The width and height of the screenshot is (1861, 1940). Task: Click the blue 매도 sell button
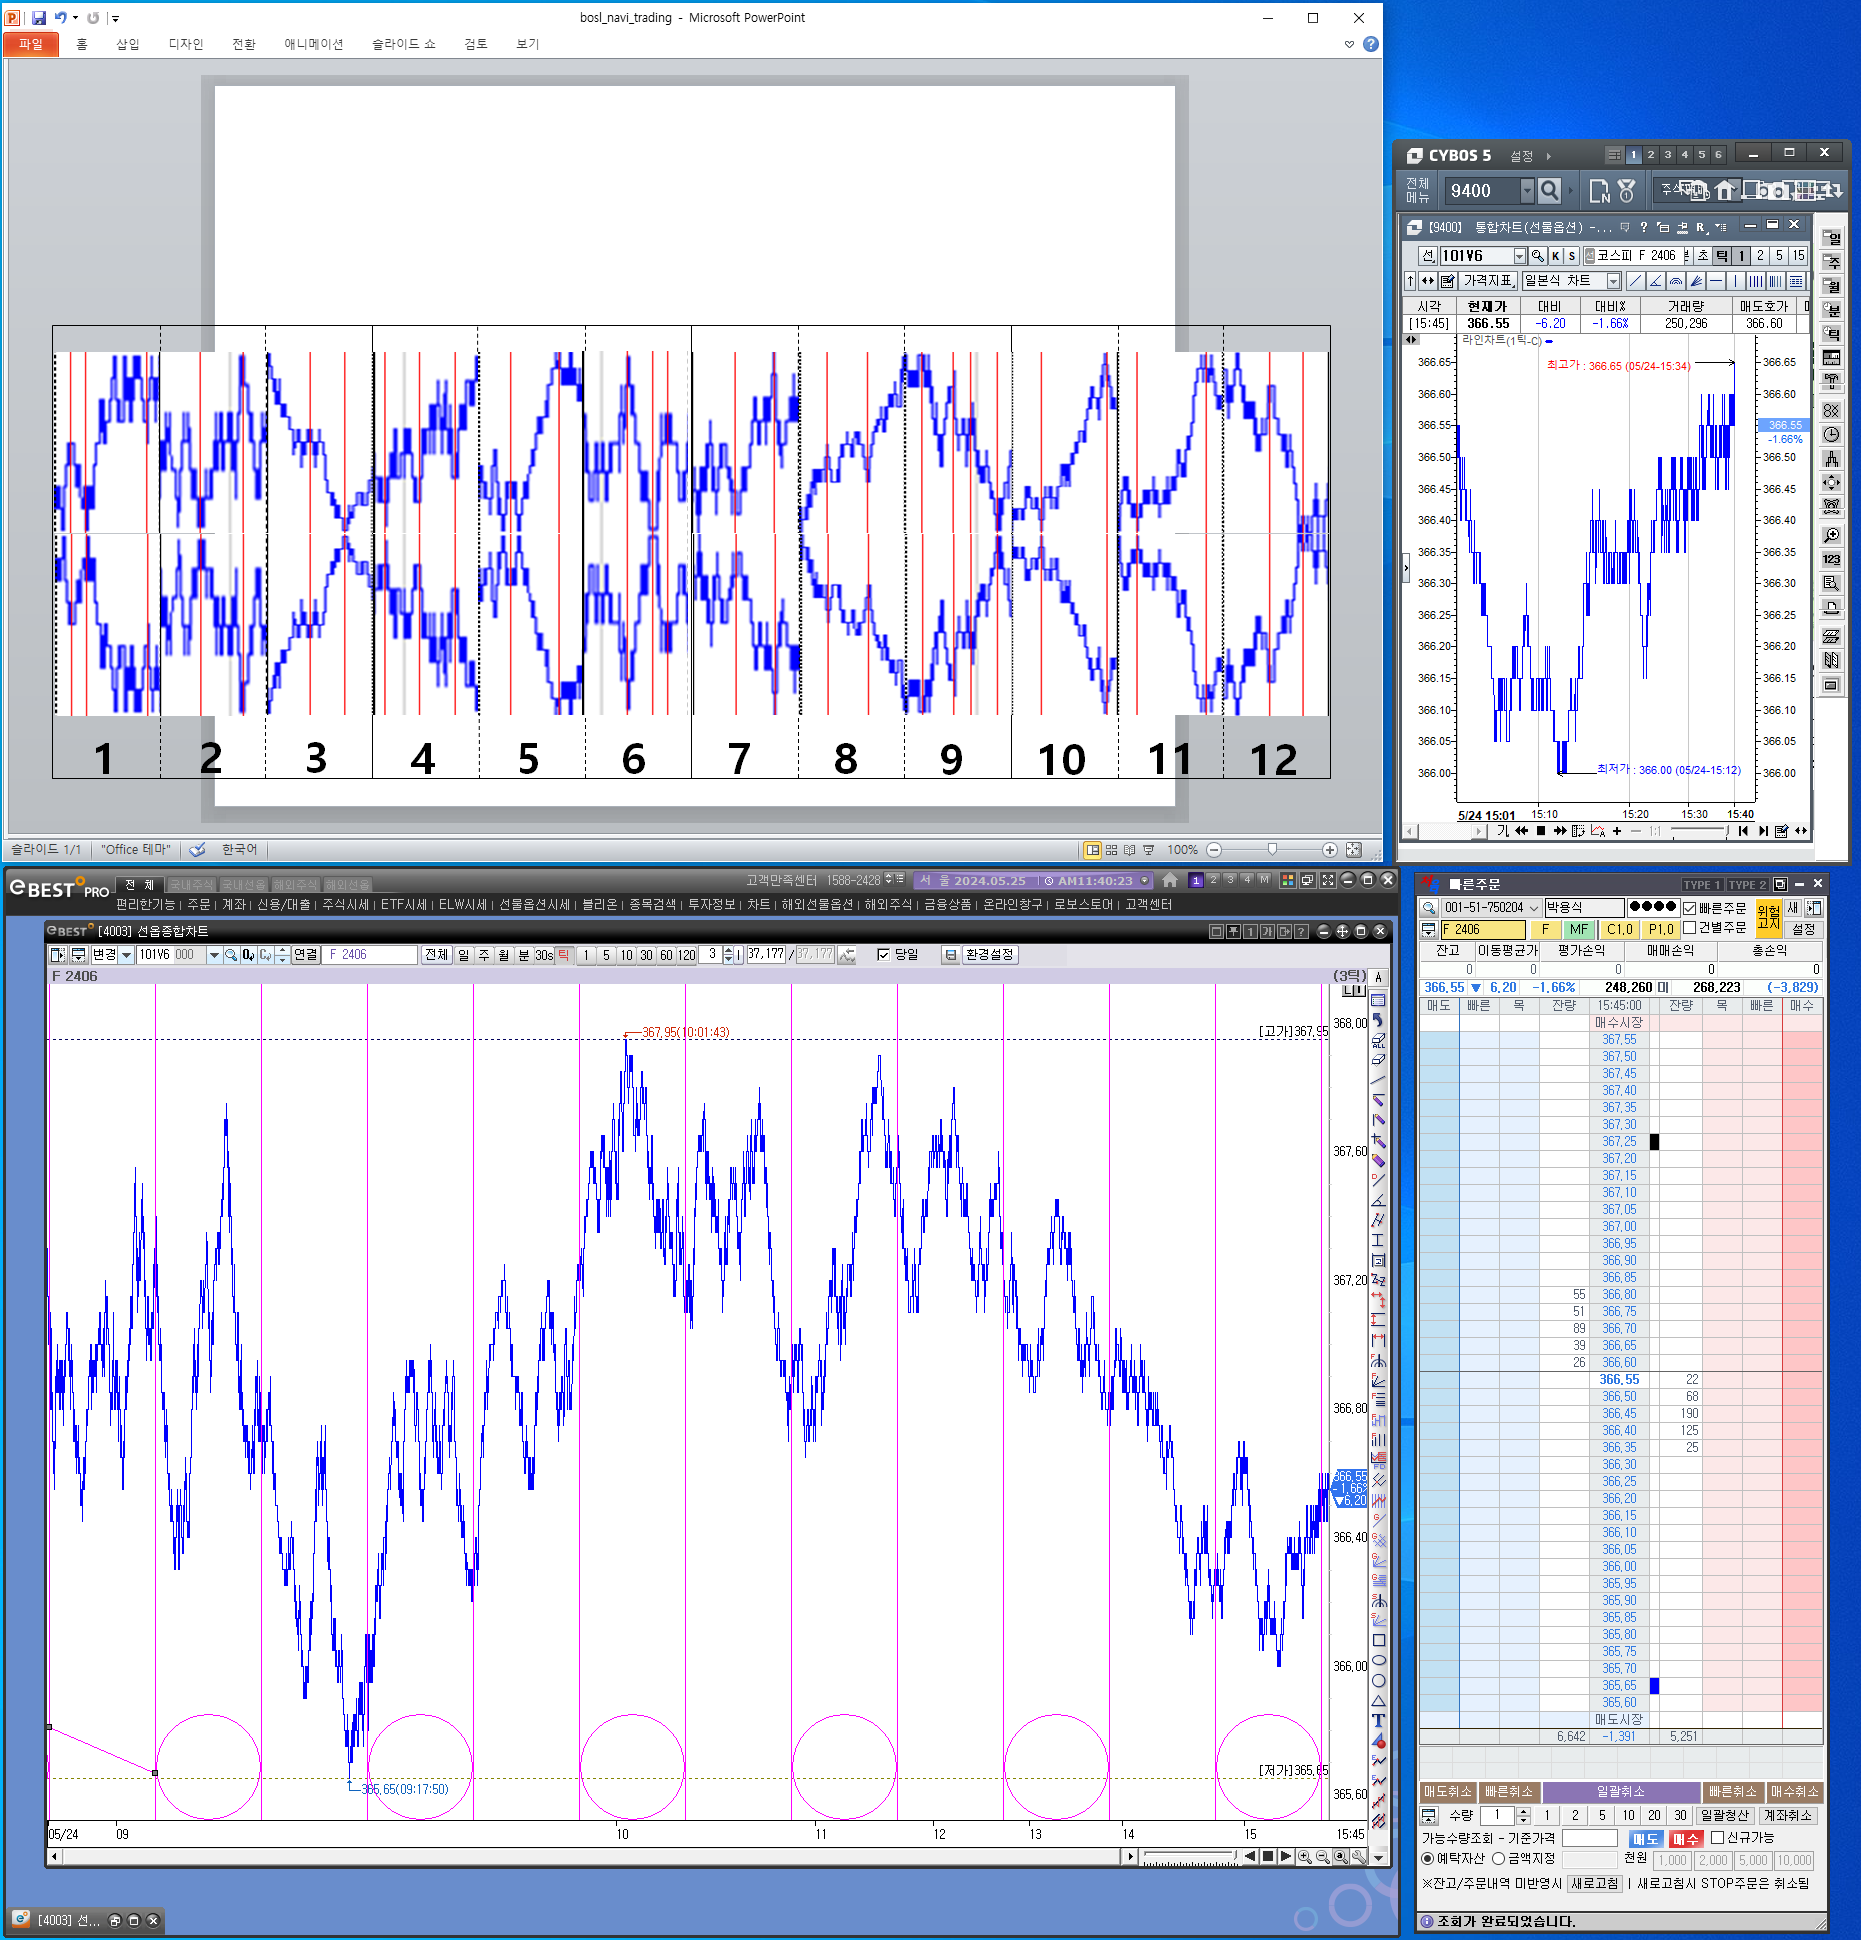1645,1838
